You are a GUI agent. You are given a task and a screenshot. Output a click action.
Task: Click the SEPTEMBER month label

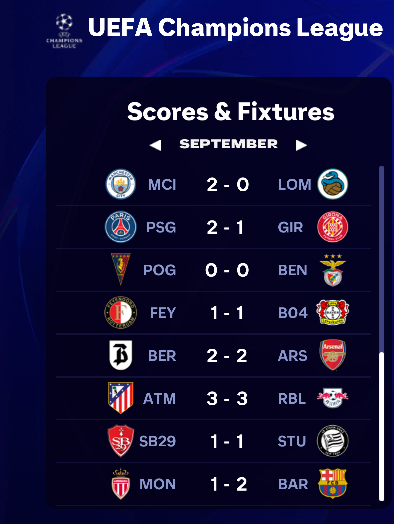pos(229,144)
